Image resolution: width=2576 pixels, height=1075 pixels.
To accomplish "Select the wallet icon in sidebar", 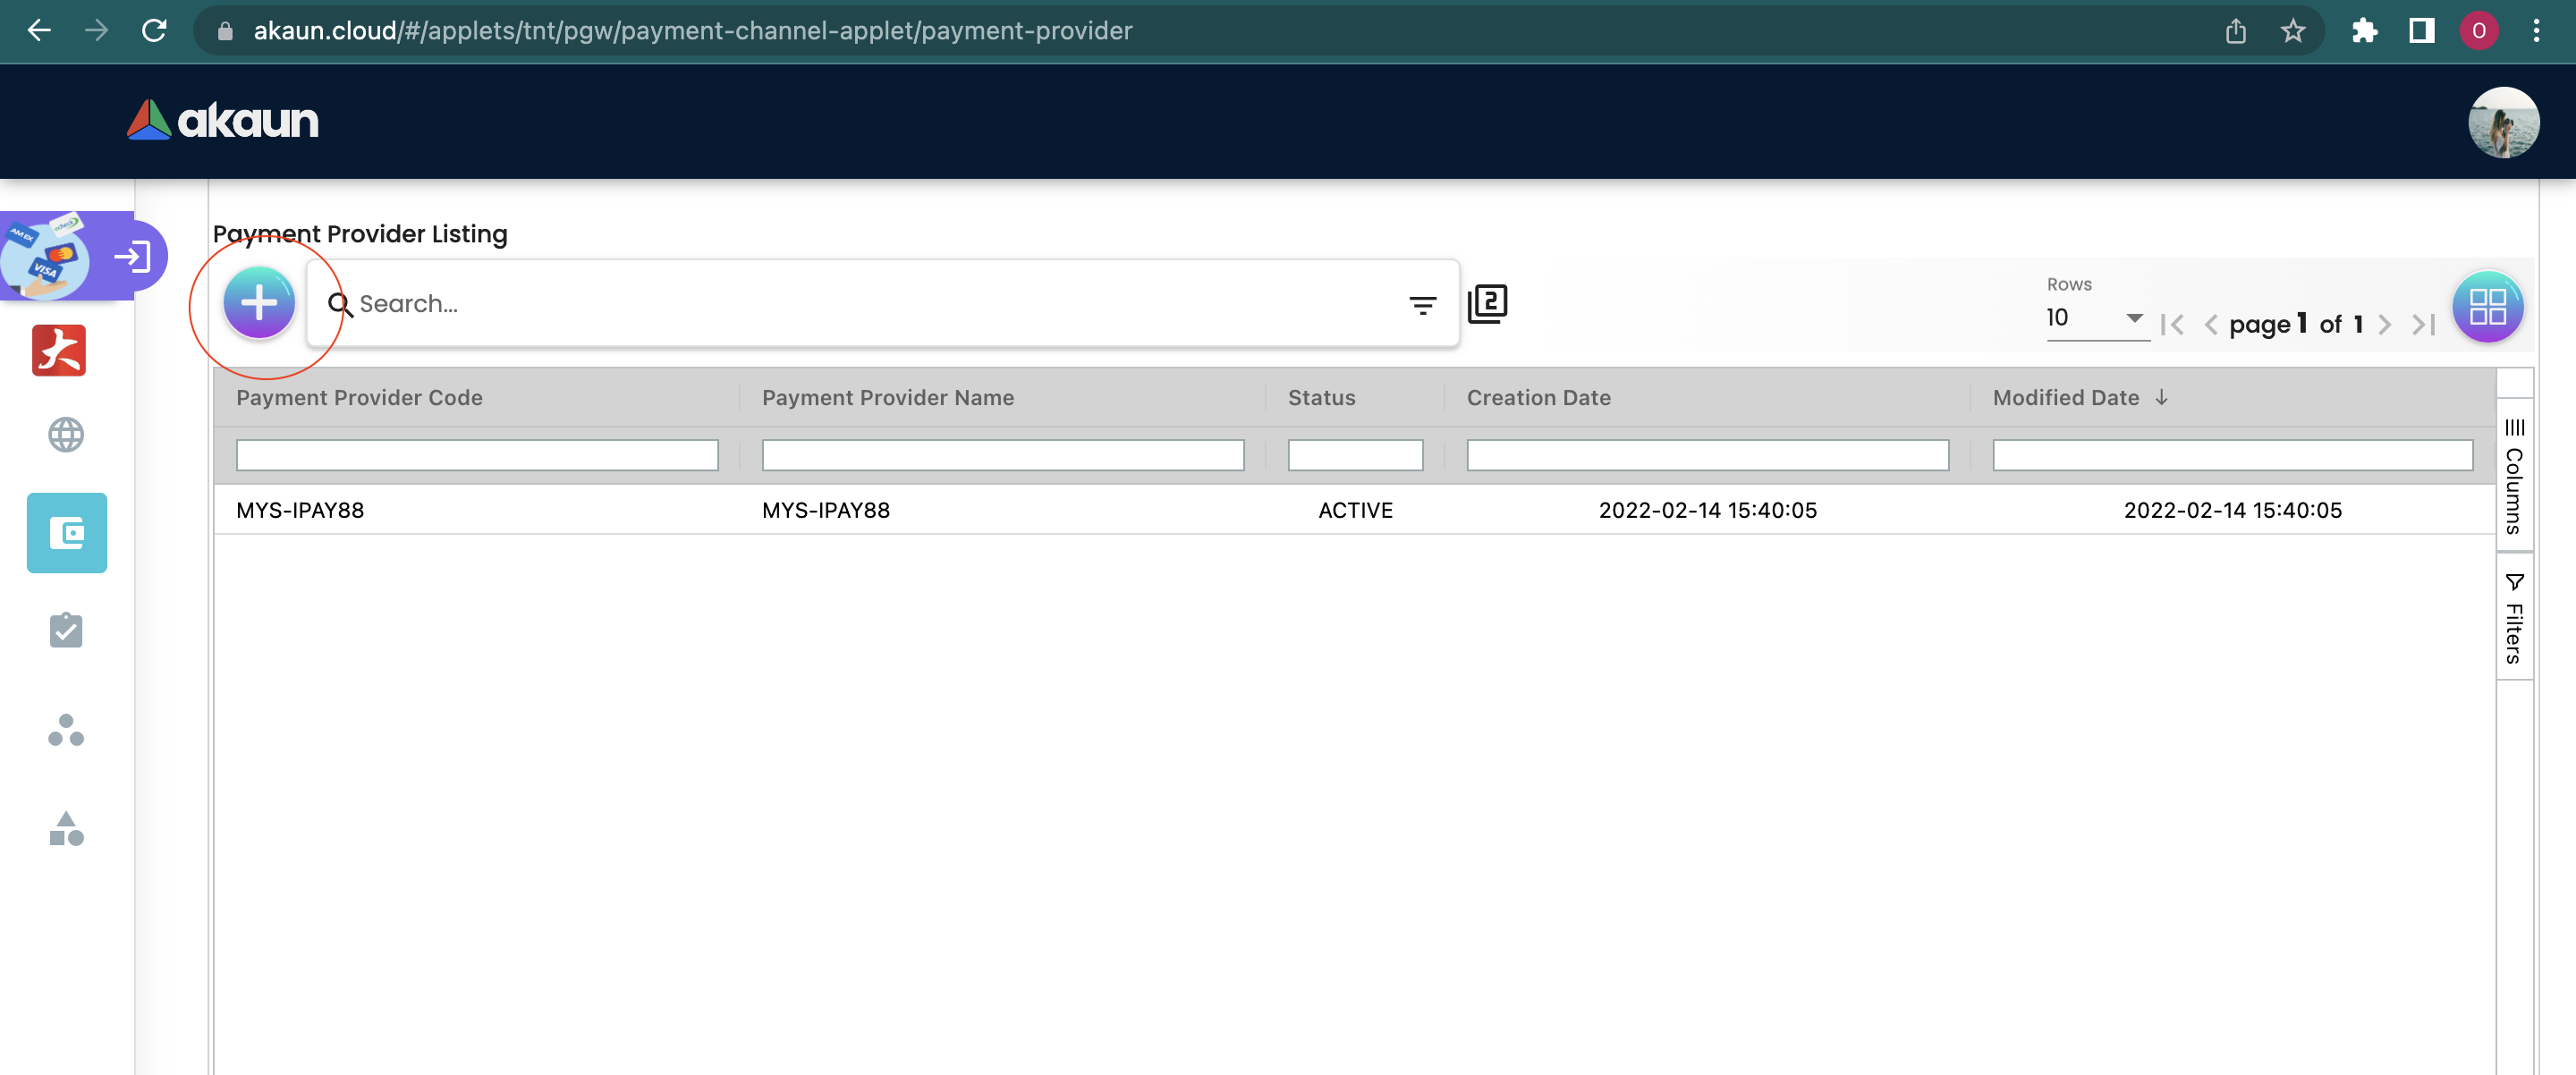I will tap(66, 533).
